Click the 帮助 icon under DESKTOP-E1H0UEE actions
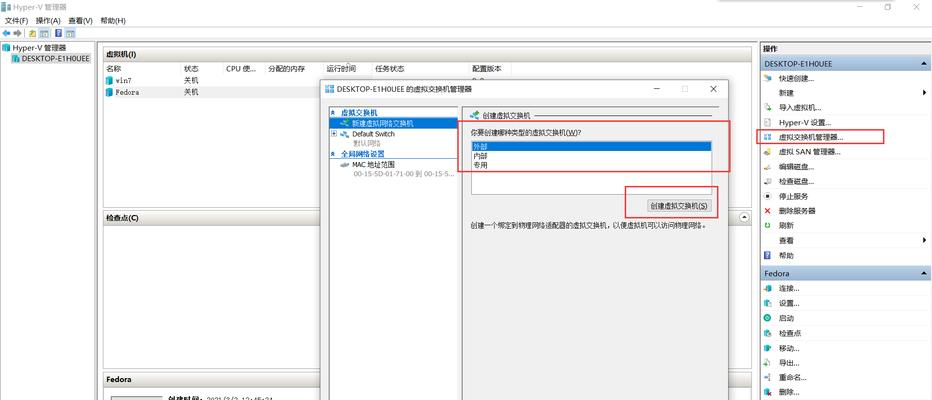 pos(767,256)
